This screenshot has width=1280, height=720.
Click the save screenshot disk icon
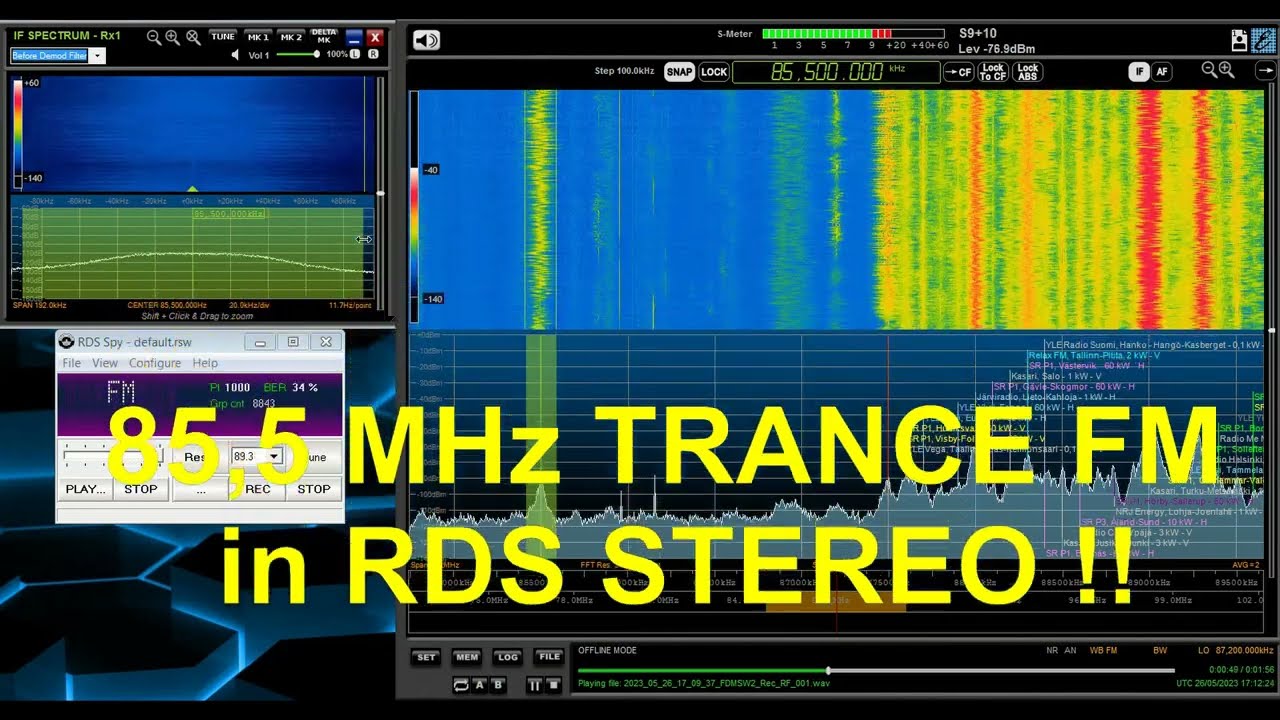pyautogui.click(x=1239, y=40)
